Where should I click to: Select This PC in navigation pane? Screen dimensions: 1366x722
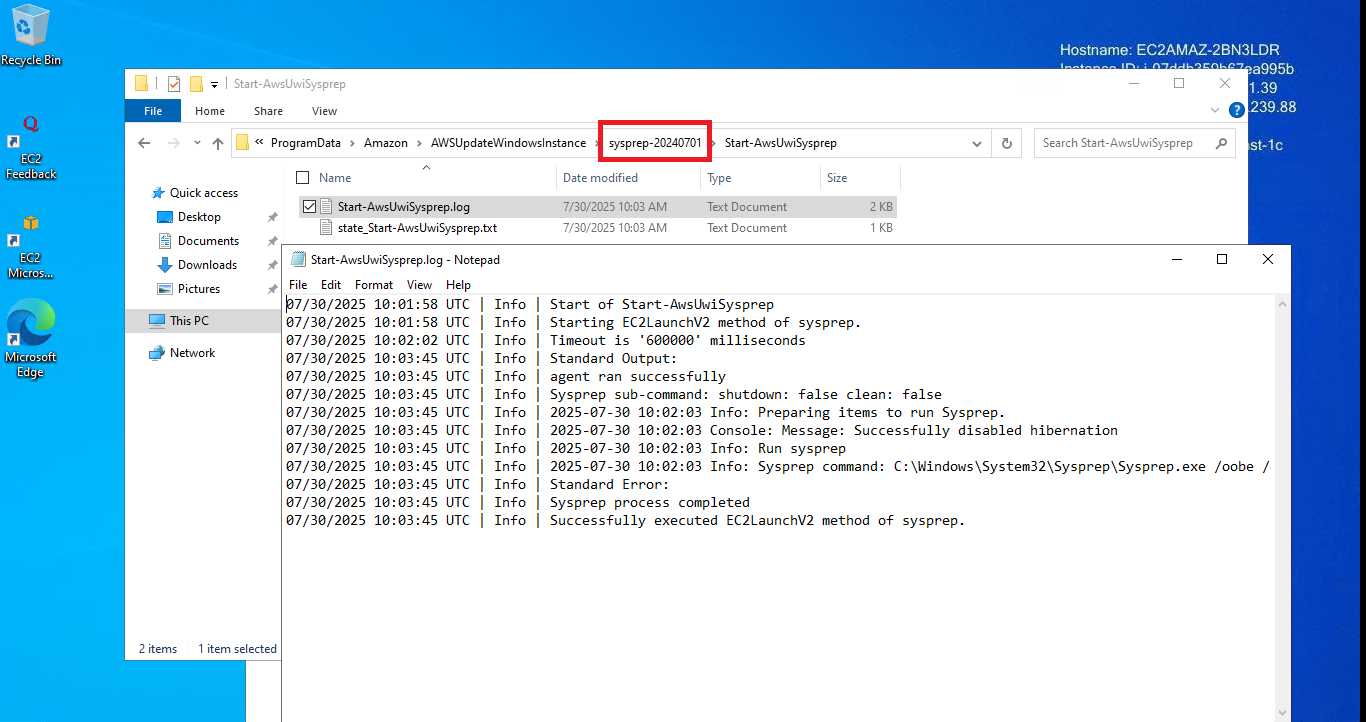tap(189, 321)
